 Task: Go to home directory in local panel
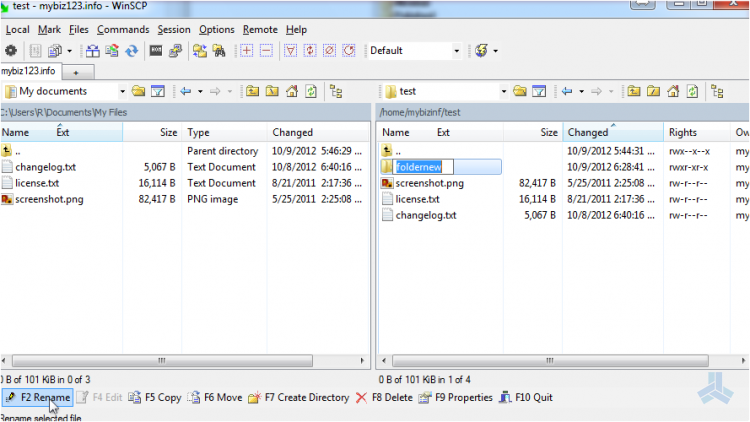(x=292, y=91)
